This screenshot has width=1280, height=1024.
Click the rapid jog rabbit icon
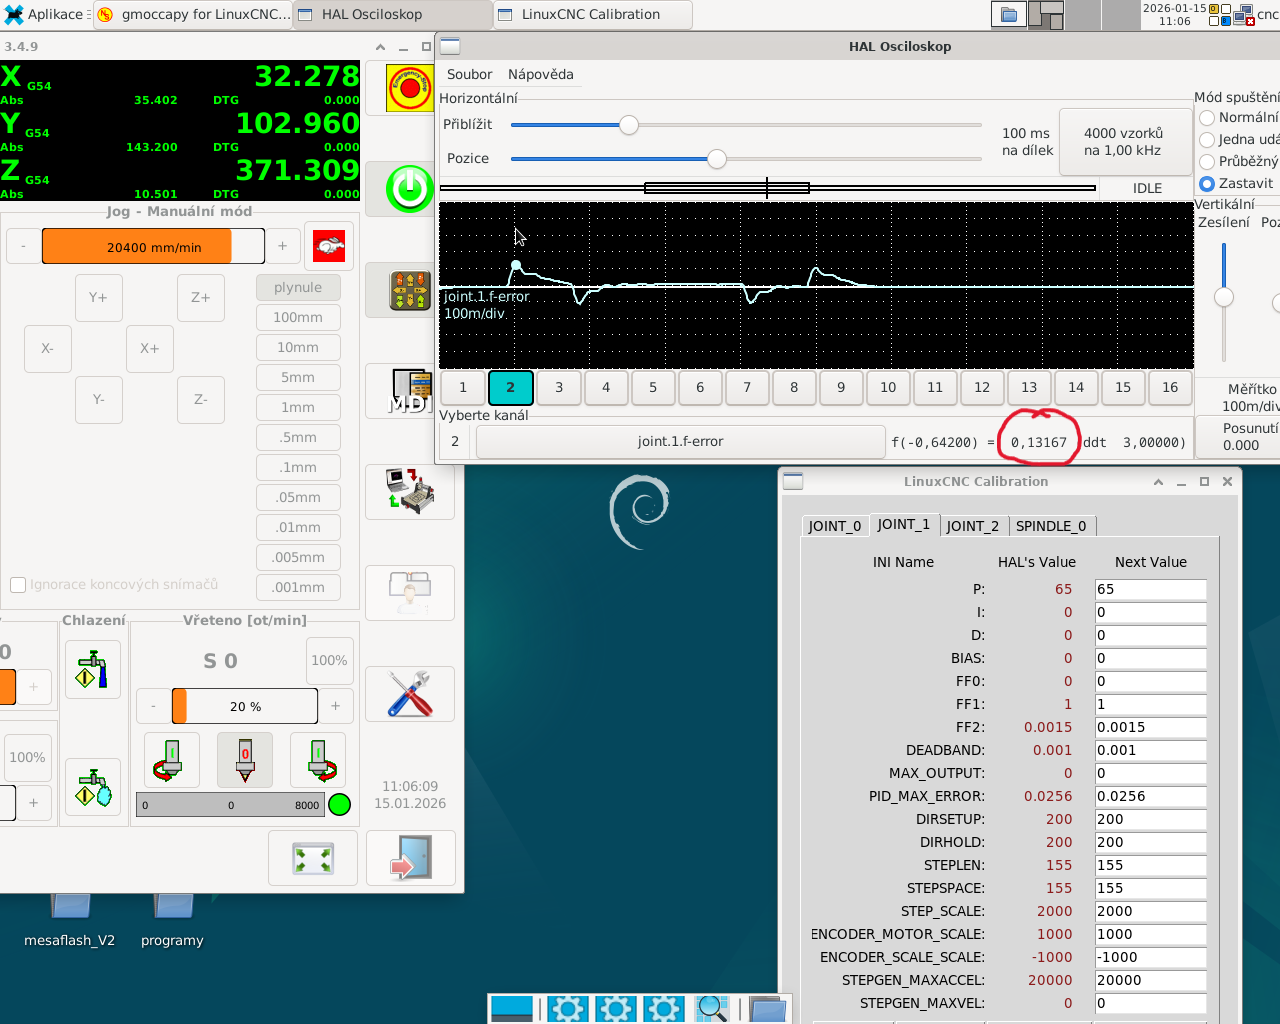[x=329, y=246]
